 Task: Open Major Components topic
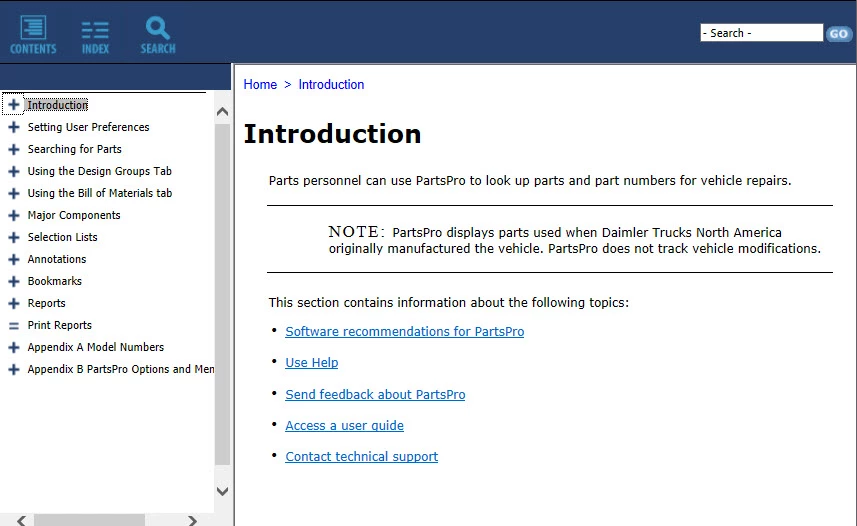click(74, 215)
